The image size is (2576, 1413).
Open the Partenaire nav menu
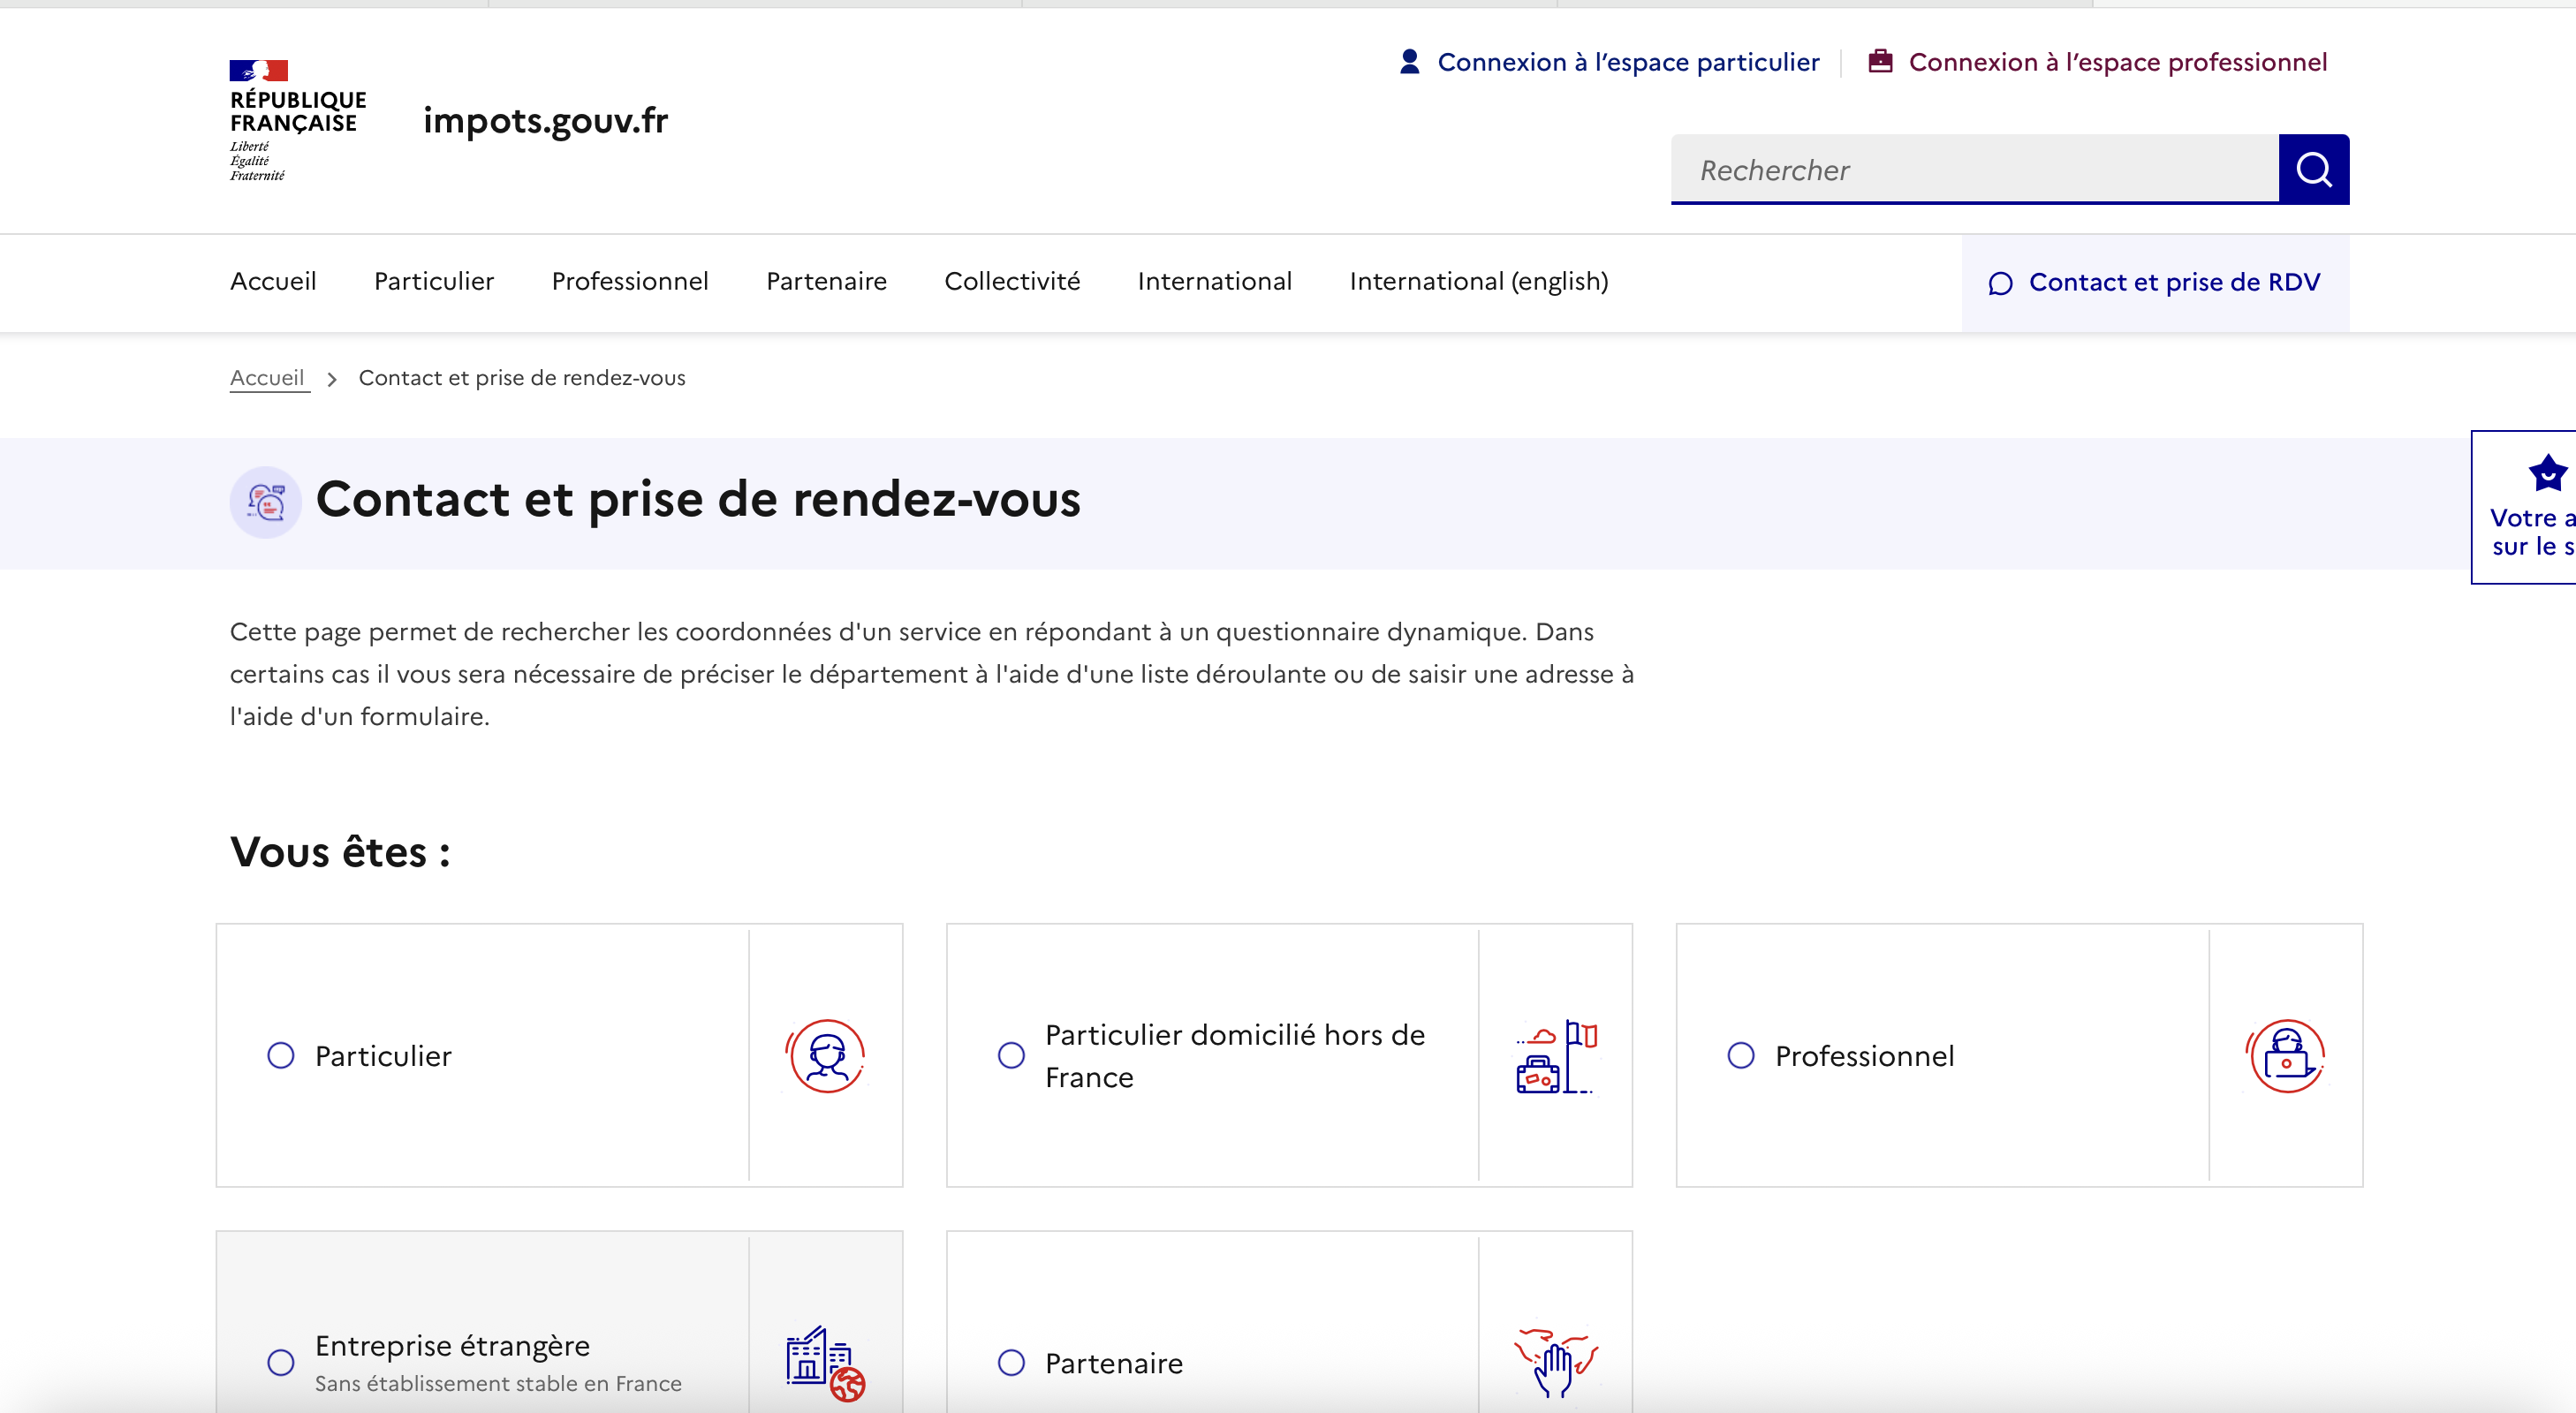click(x=826, y=282)
